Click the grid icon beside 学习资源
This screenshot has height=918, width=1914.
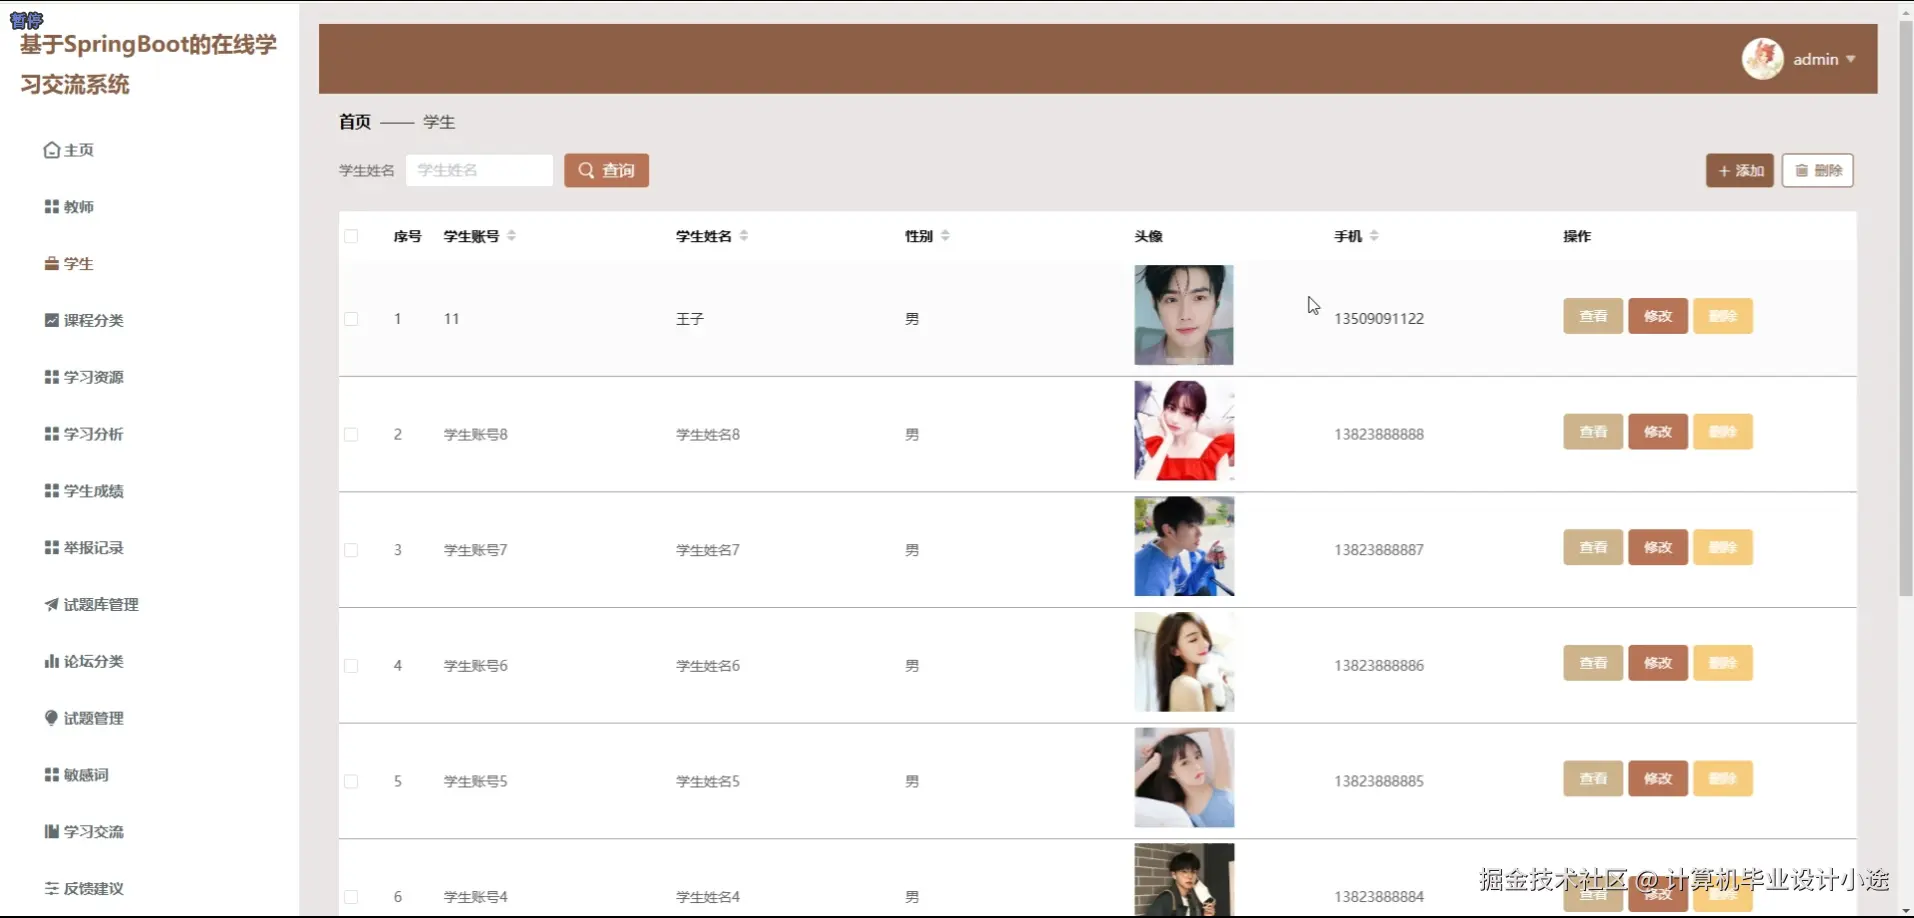(52, 377)
